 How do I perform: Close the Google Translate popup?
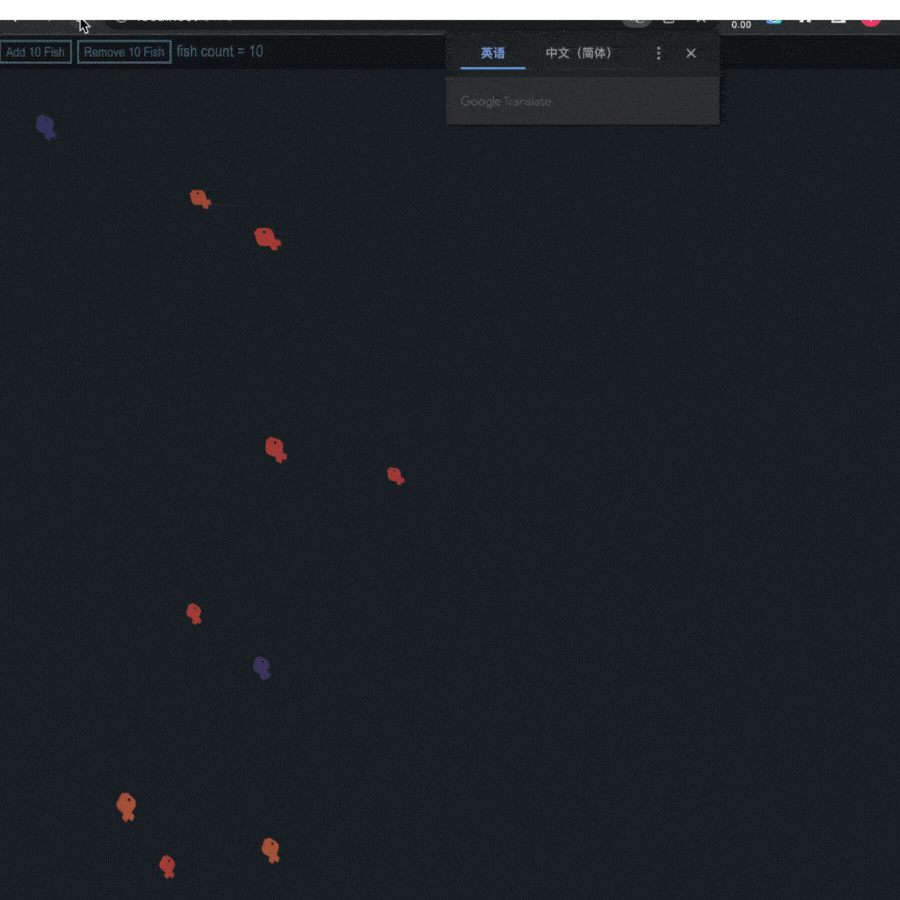click(691, 53)
